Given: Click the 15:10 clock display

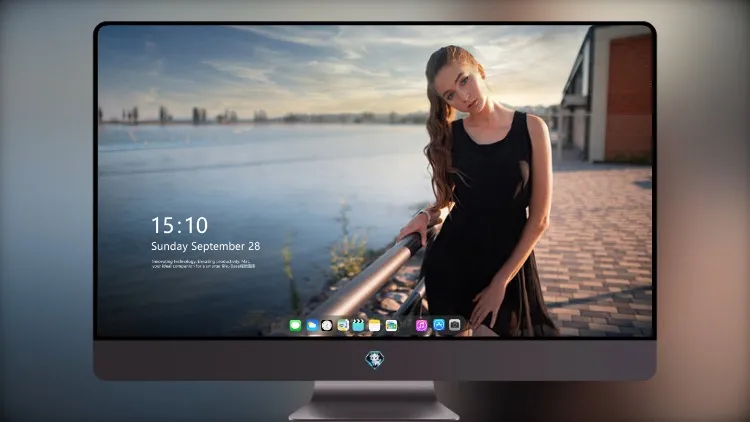Looking at the screenshot, I should click(179, 225).
